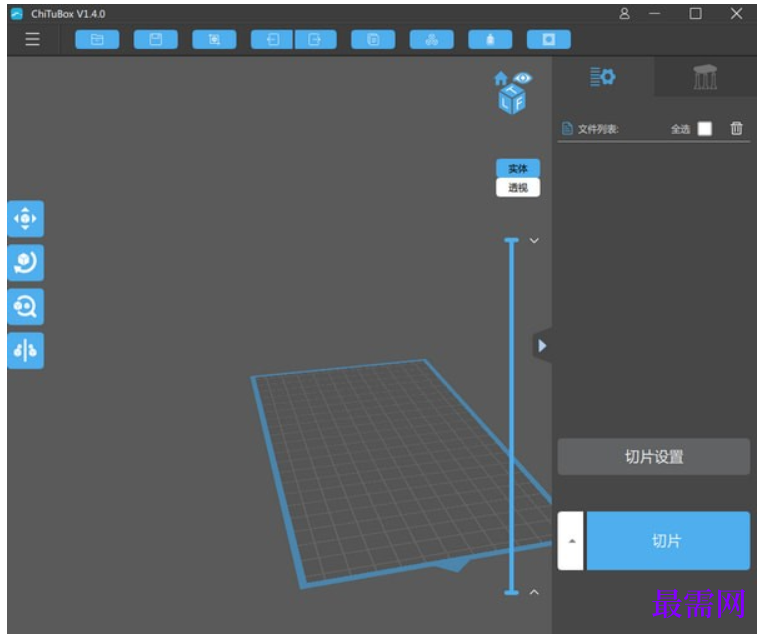Click the open file folder icon

coord(97,39)
